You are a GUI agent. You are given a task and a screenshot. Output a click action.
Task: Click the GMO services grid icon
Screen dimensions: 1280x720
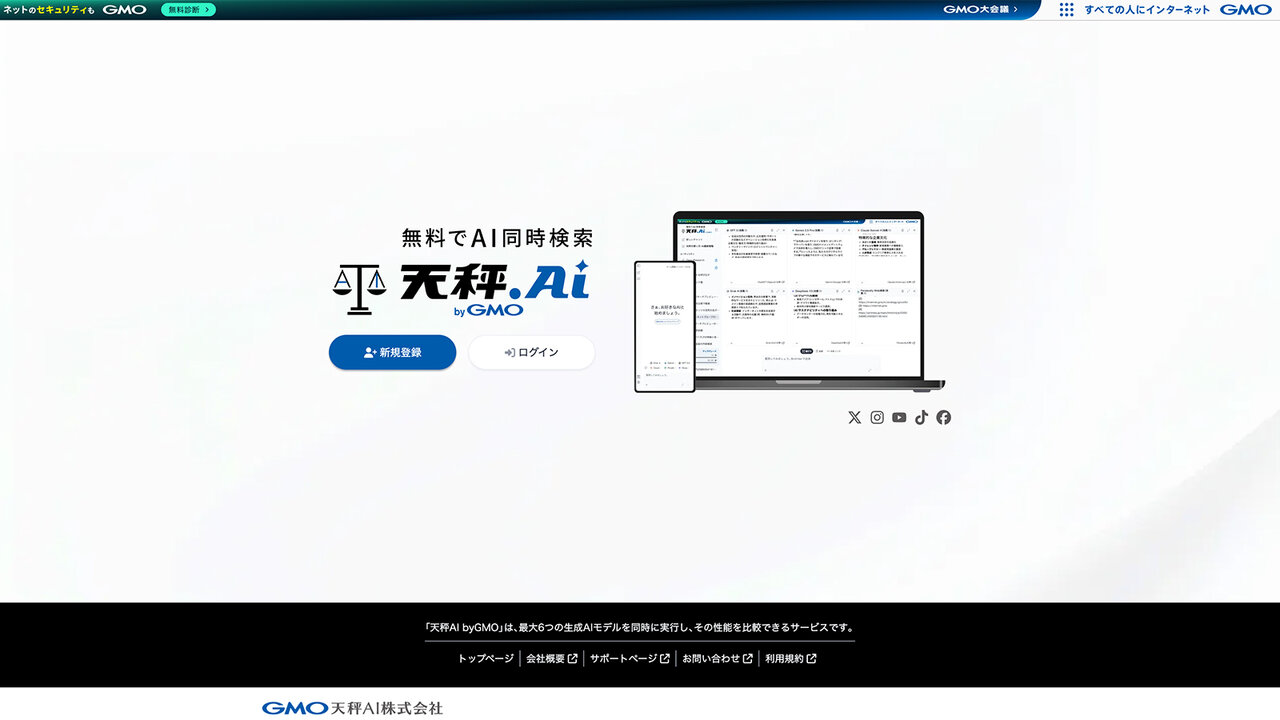click(x=1067, y=10)
